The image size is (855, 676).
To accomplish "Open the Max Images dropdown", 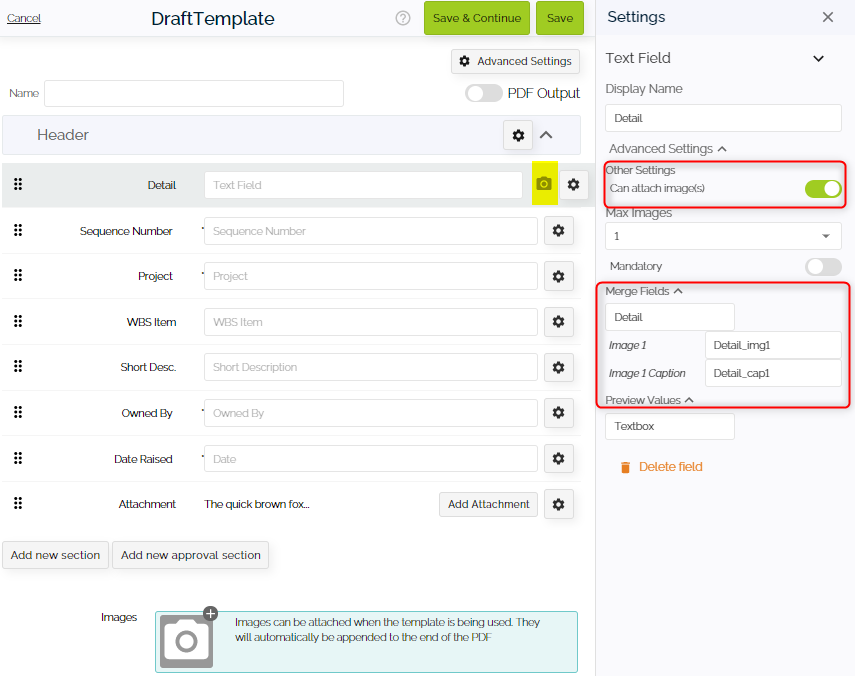I will pos(722,235).
